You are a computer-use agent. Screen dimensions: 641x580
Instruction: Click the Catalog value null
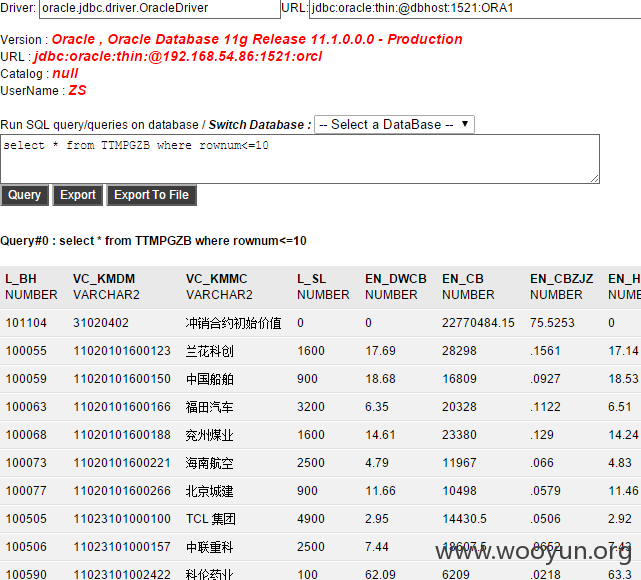[x=65, y=74]
